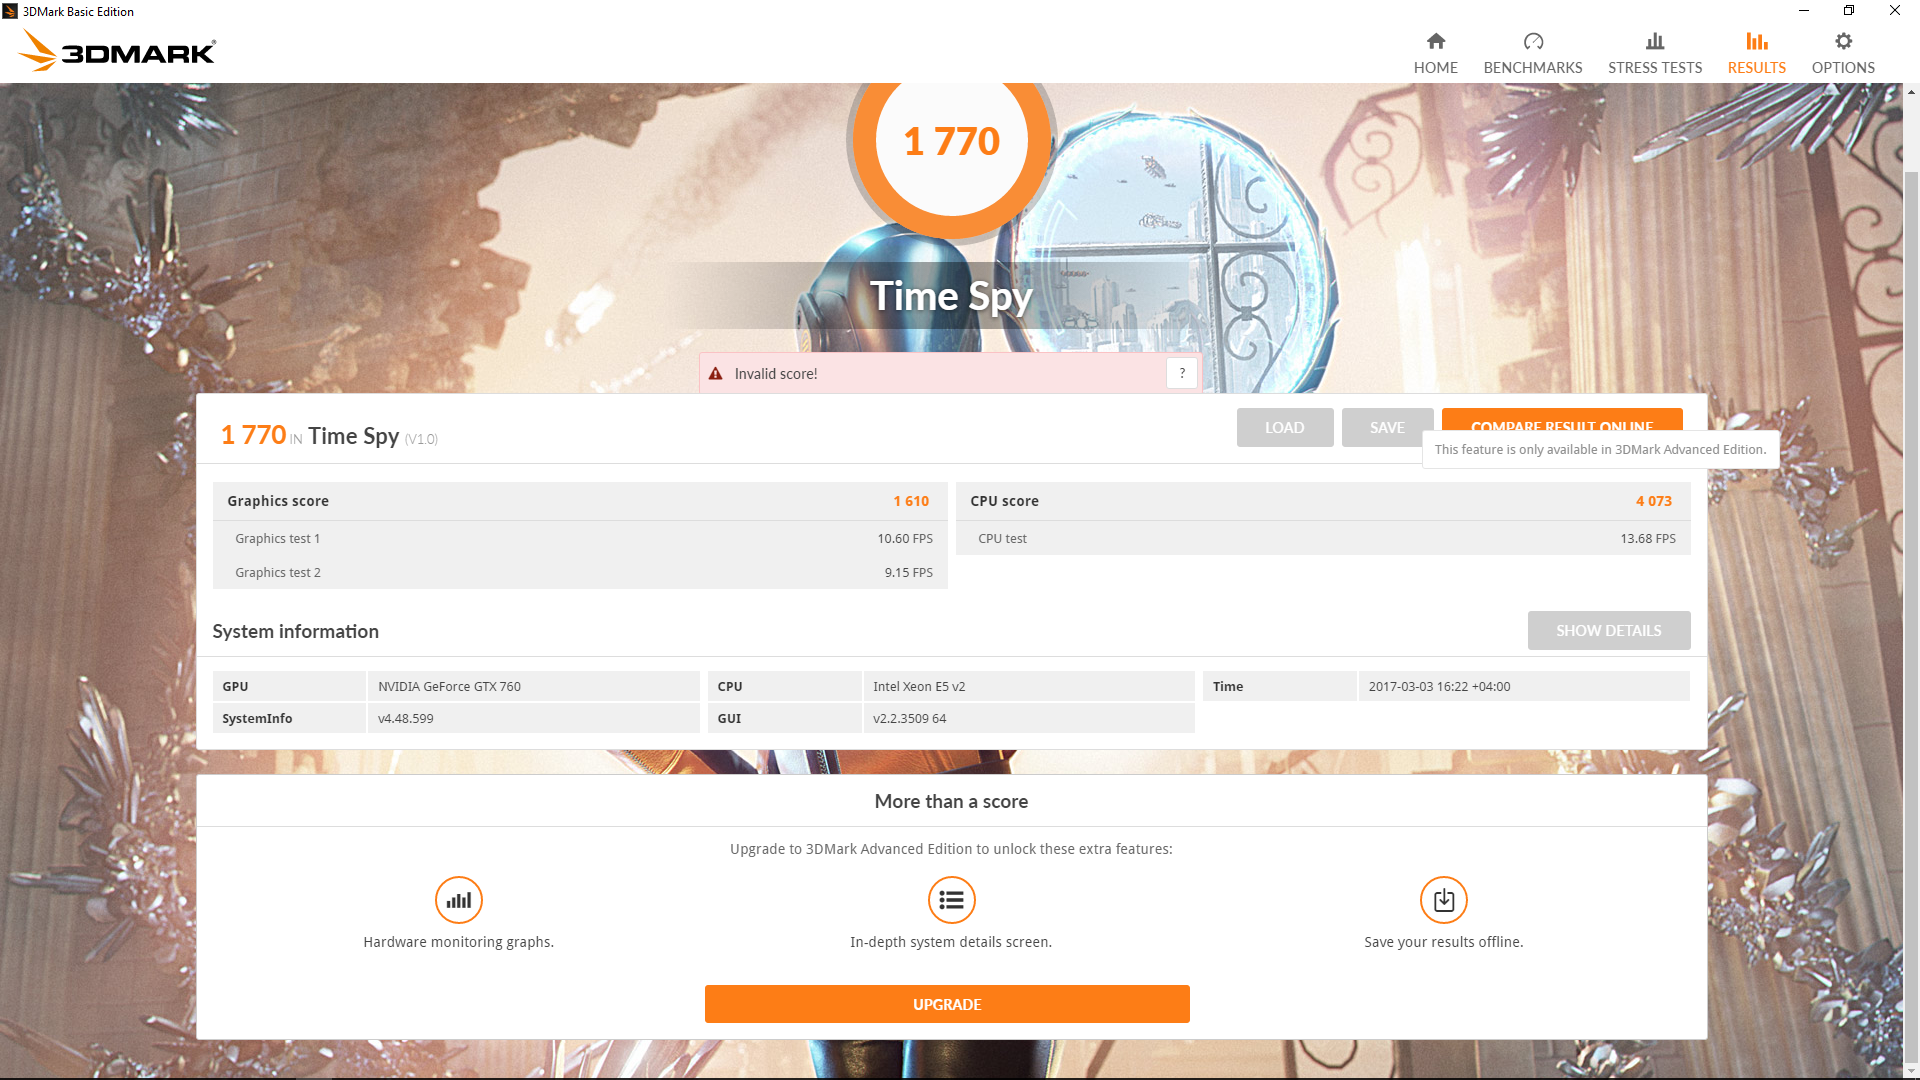The image size is (1920, 1080).
Task: Click the LOAD button
Action: coord(1284,427)
